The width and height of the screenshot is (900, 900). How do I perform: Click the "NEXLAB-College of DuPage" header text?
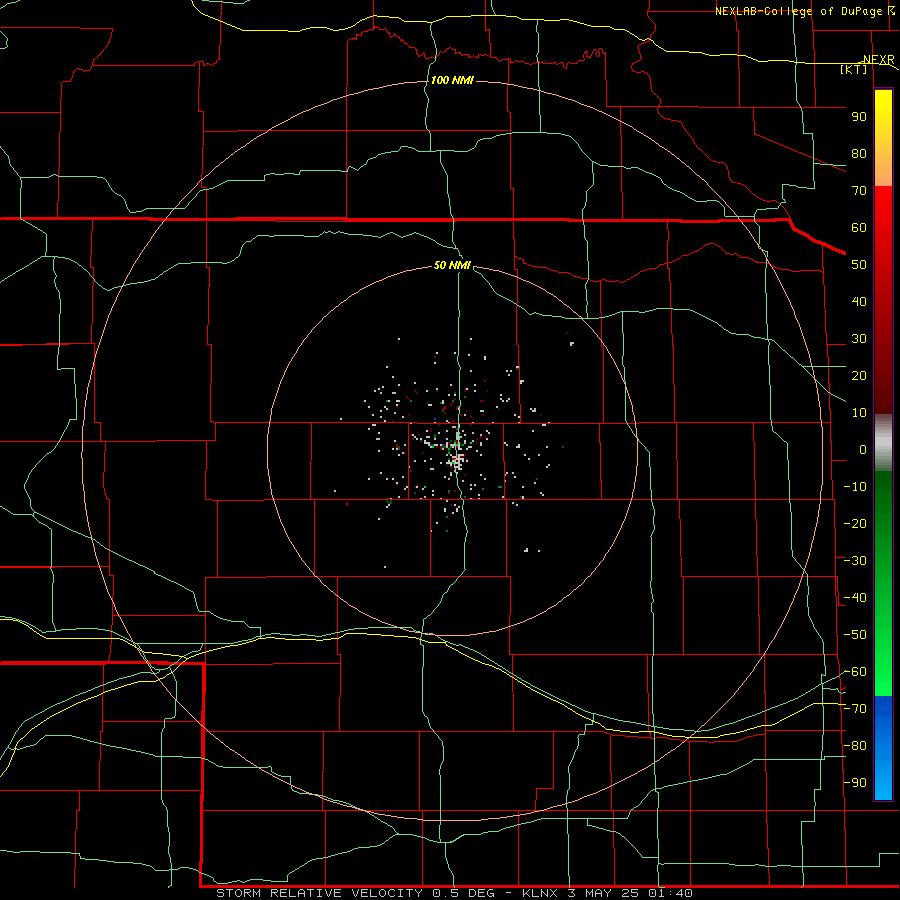tap(798, 11)
